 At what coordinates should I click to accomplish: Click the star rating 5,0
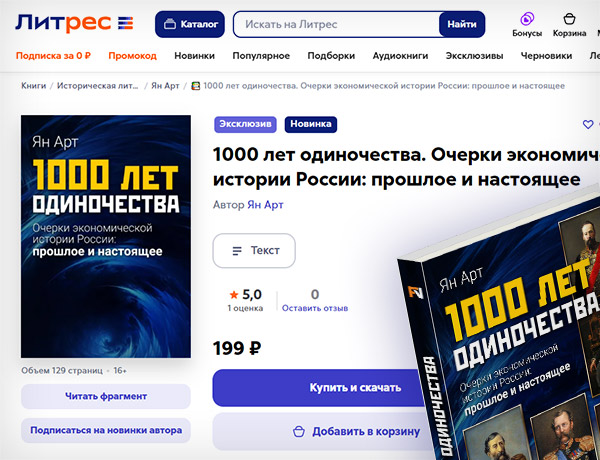[245, 295]
